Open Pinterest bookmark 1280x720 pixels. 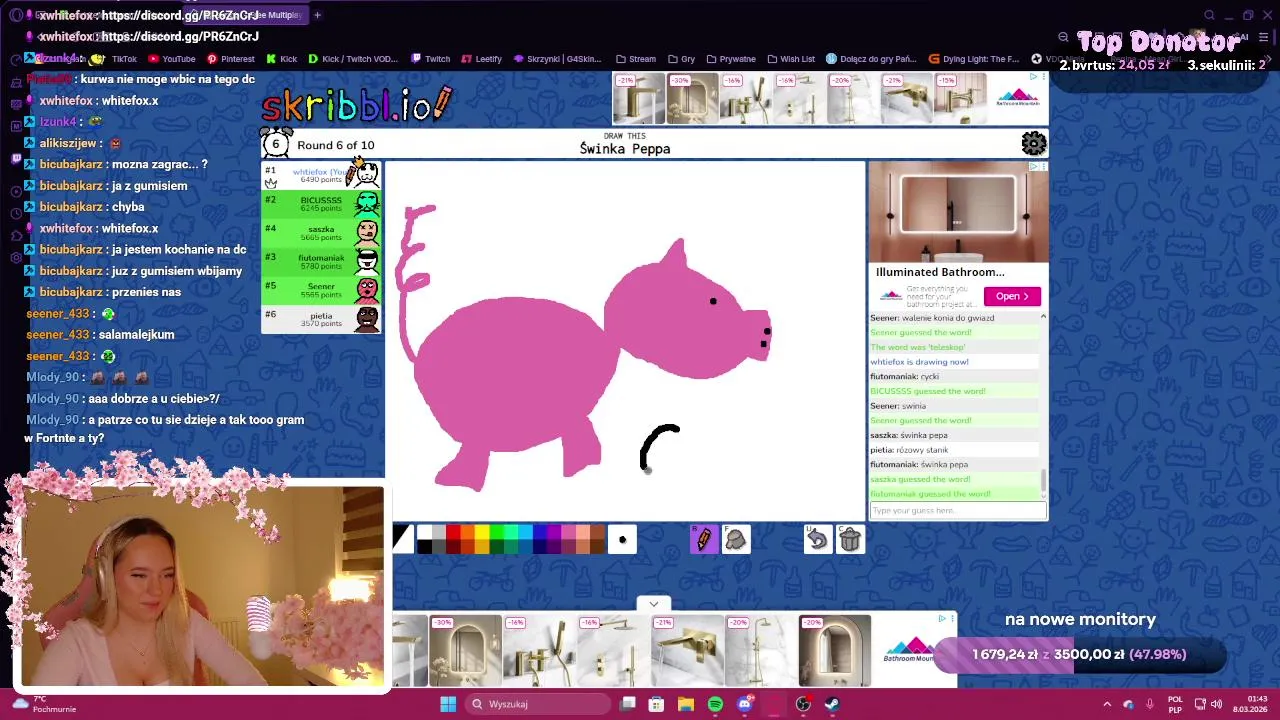point(230,59)
